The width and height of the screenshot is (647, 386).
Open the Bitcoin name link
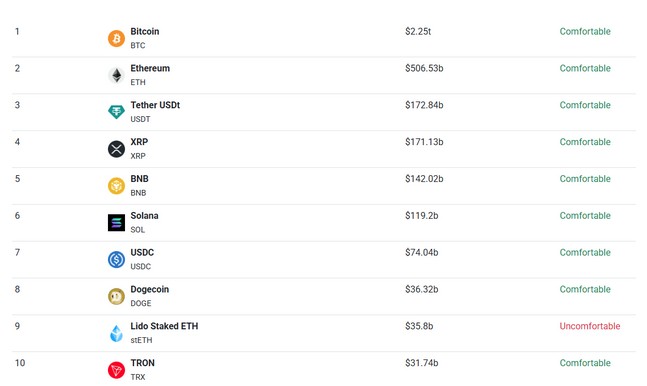coord(145,31)
